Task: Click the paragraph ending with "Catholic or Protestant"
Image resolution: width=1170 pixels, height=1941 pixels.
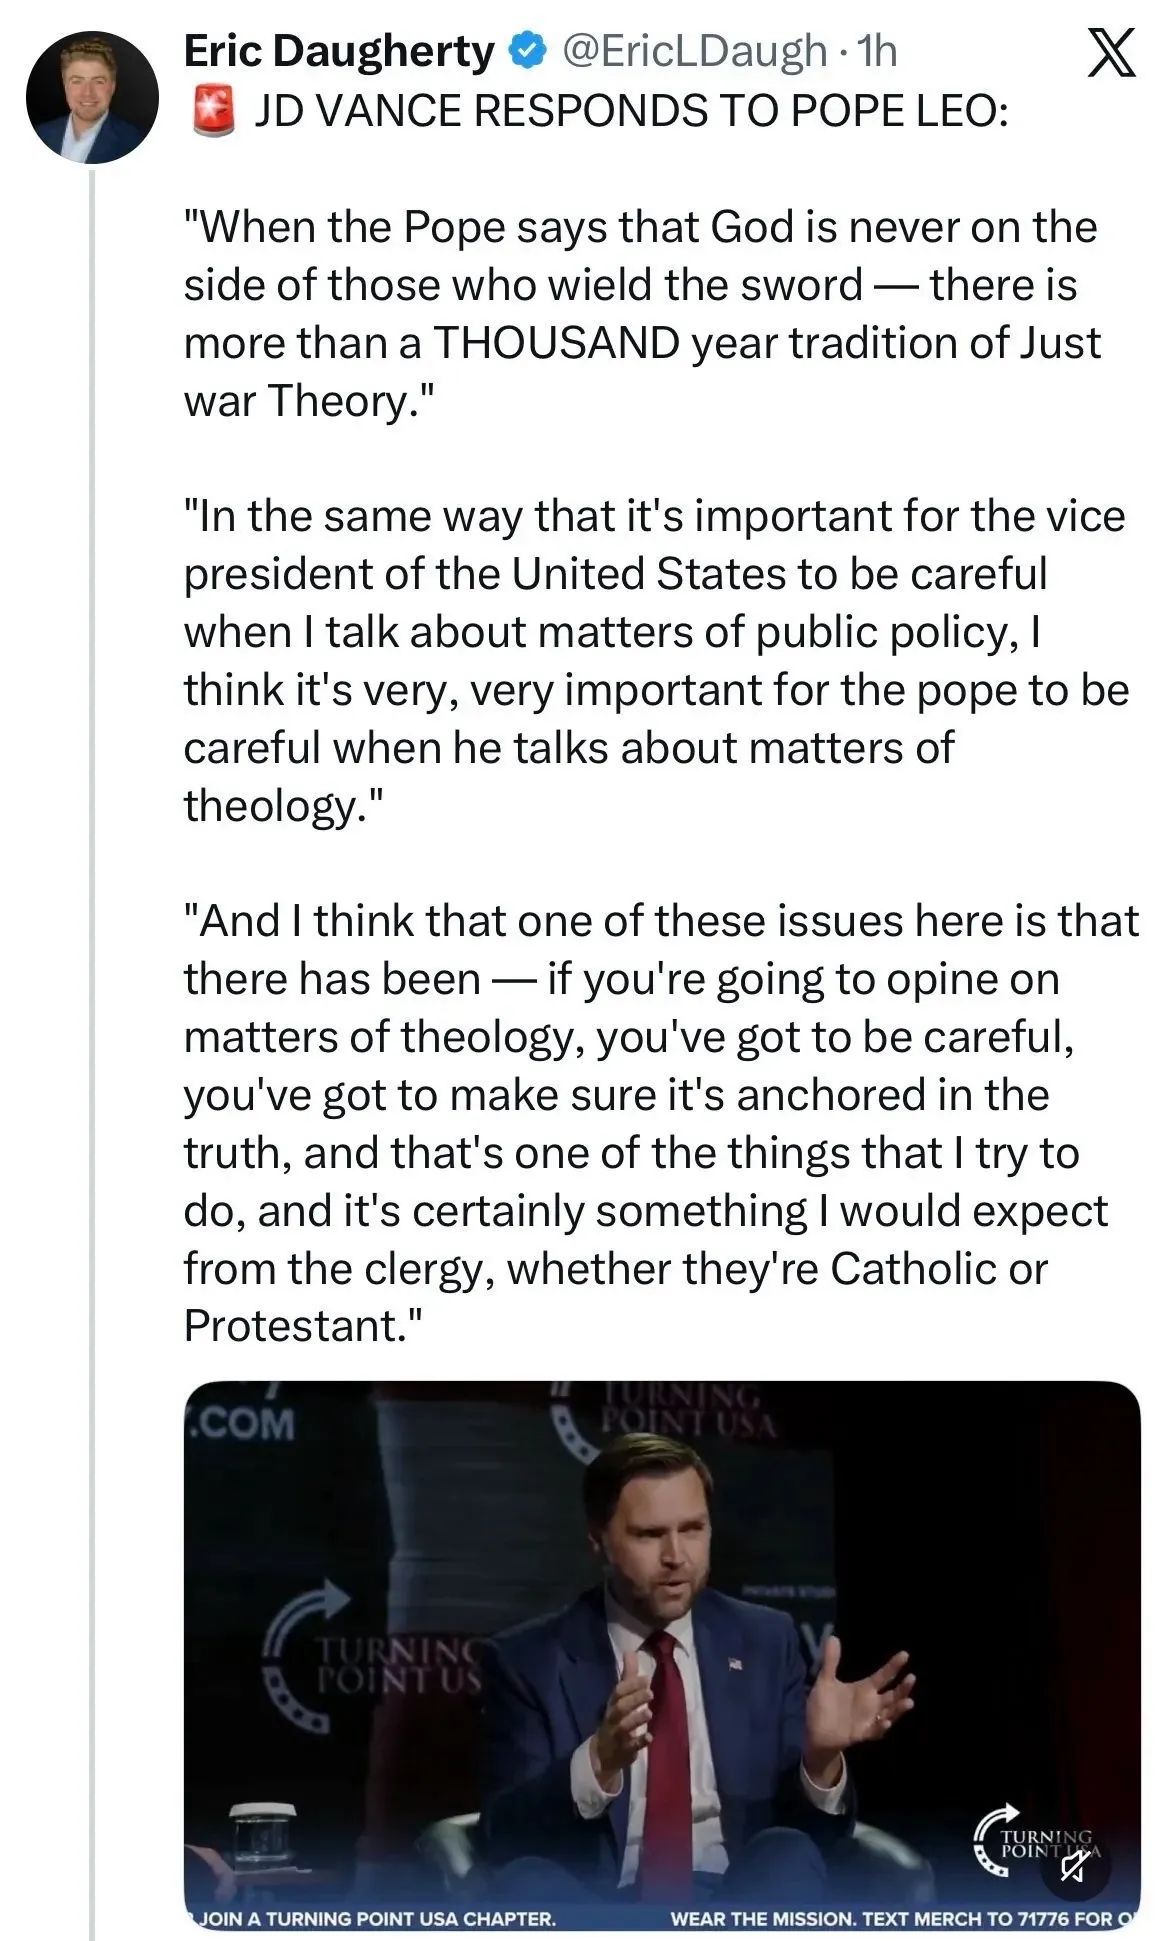Action: pos(660,1123)
